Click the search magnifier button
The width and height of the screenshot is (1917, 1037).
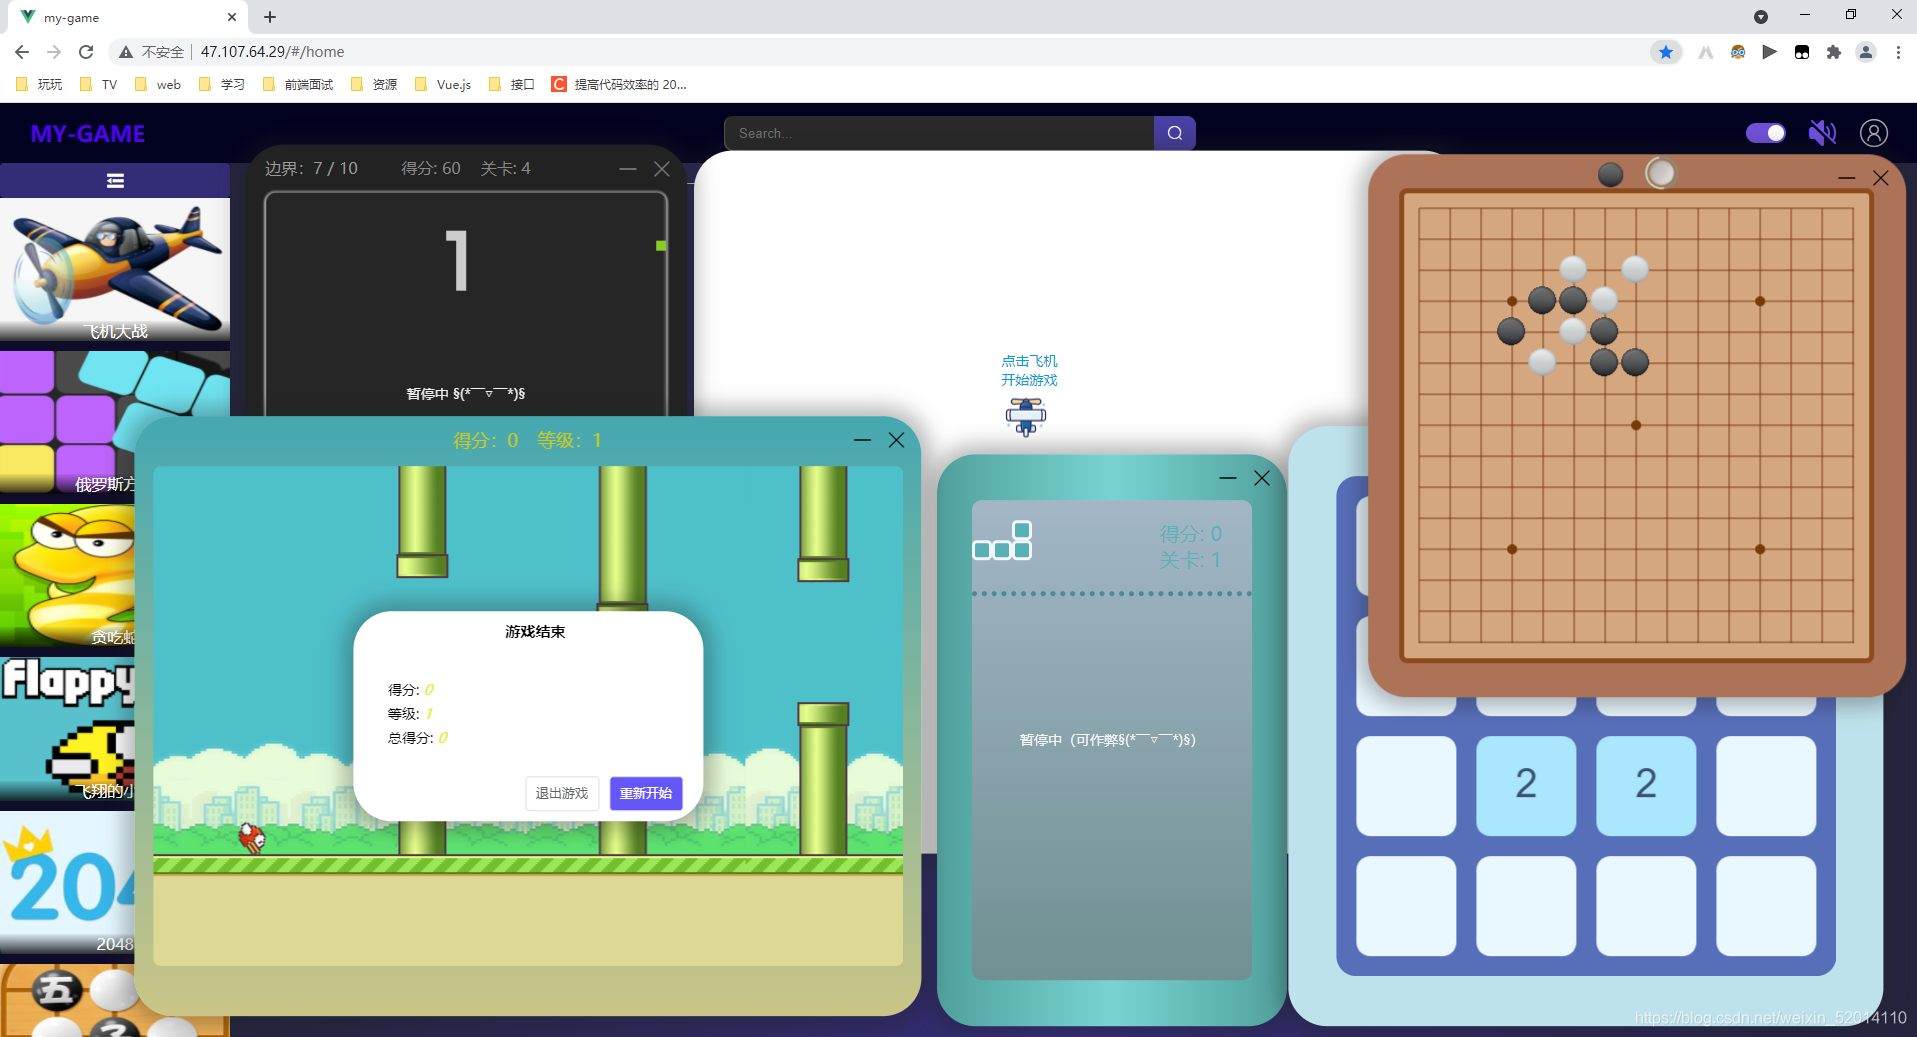point(1175,133)
